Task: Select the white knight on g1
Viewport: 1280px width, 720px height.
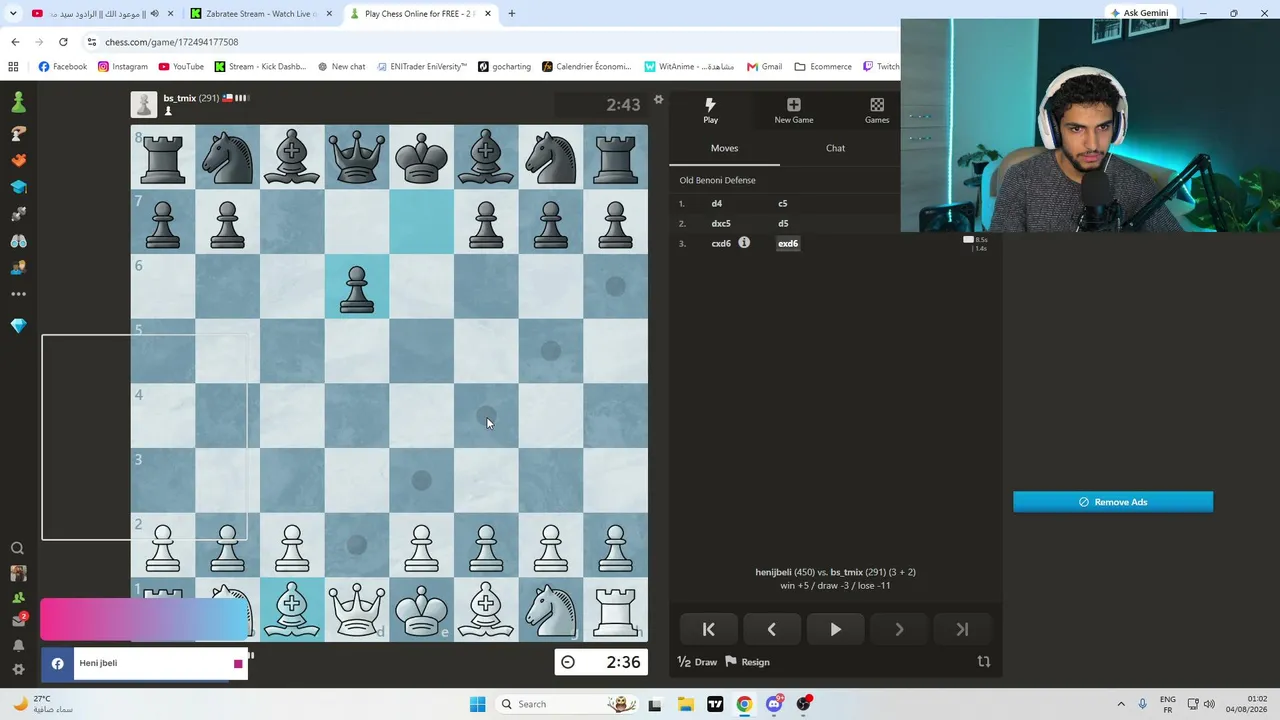Action: tap(551, 610)
